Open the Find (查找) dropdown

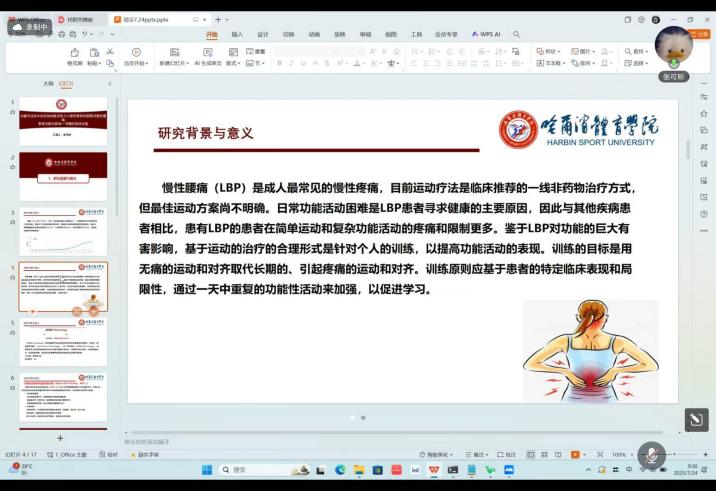point(636,51)
